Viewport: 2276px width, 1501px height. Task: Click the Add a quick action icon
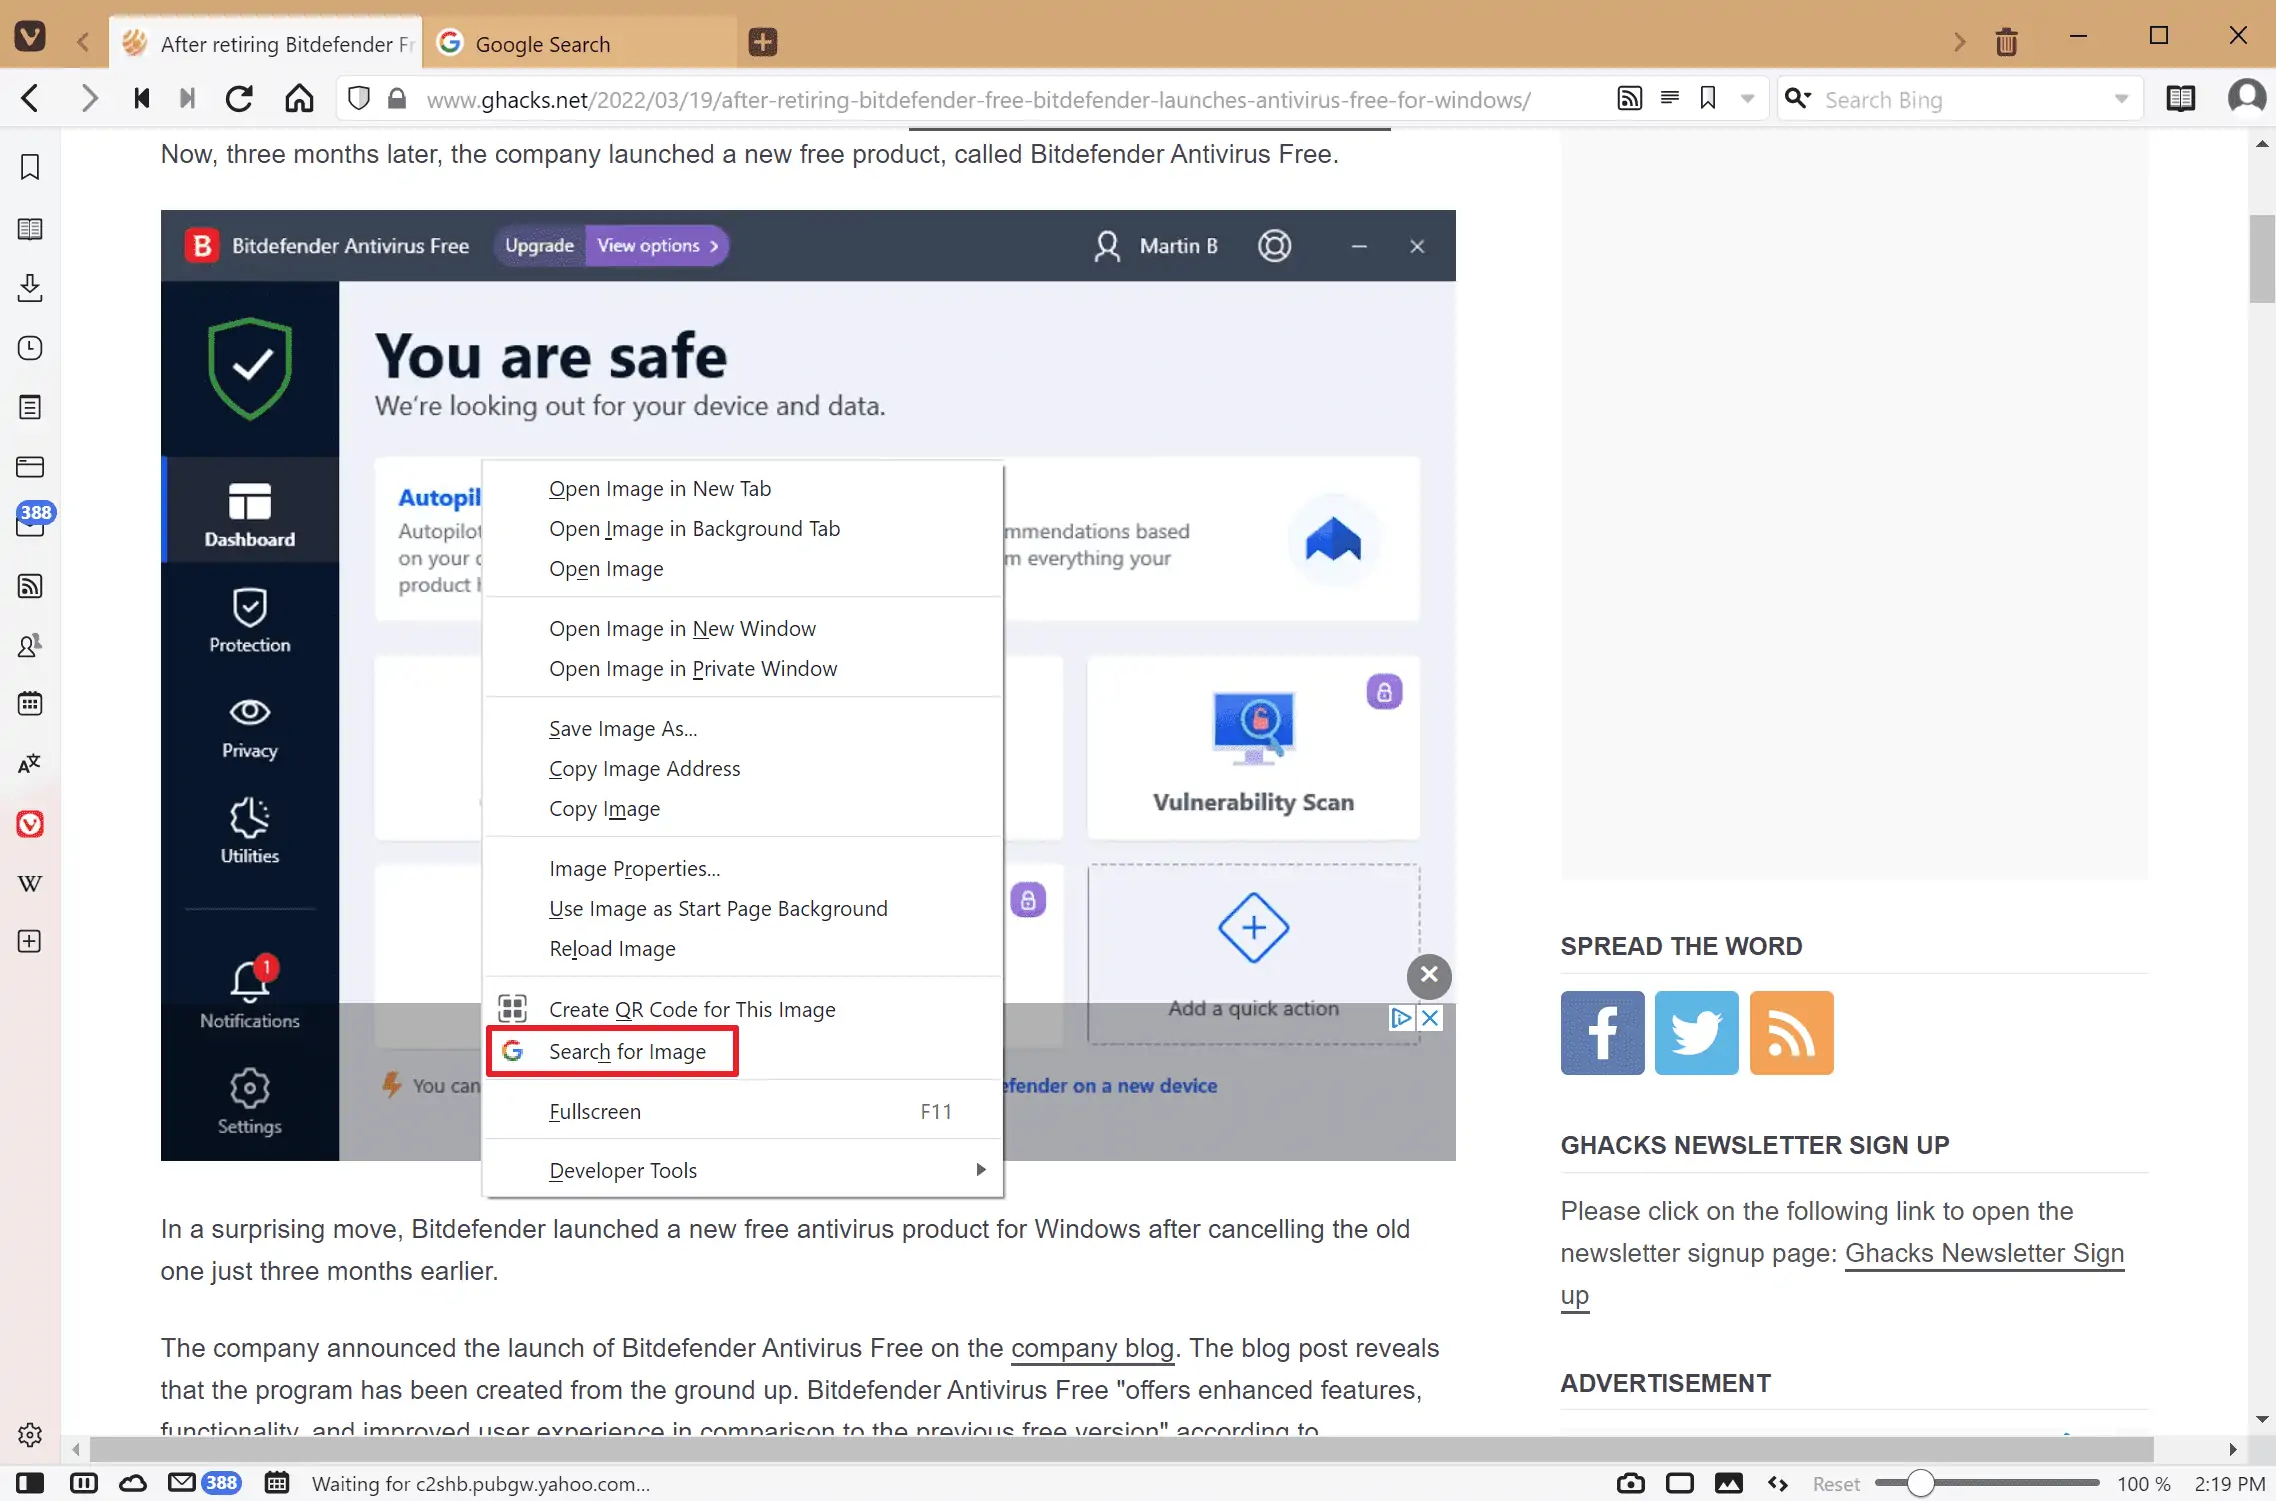[x=1253, y=926]
